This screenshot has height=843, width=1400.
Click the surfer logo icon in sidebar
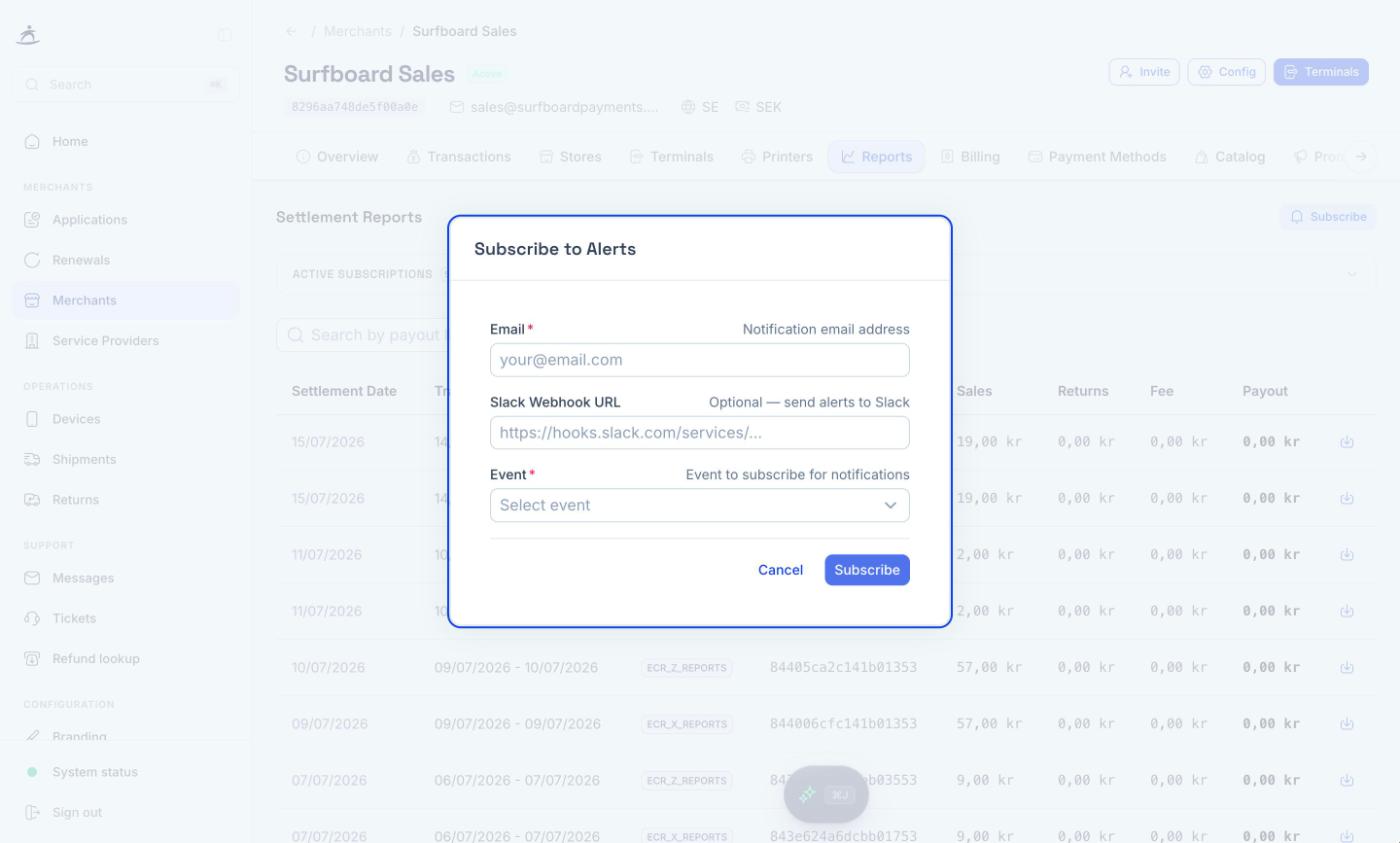(28, 35)
